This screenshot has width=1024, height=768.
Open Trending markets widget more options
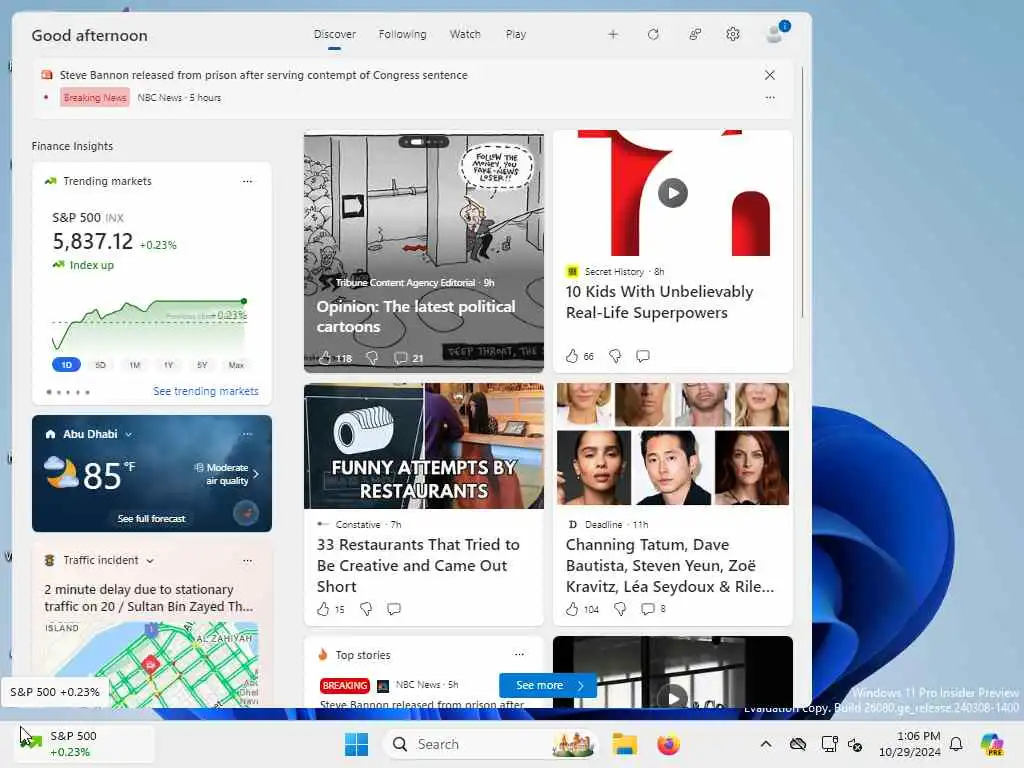(247, 181)
